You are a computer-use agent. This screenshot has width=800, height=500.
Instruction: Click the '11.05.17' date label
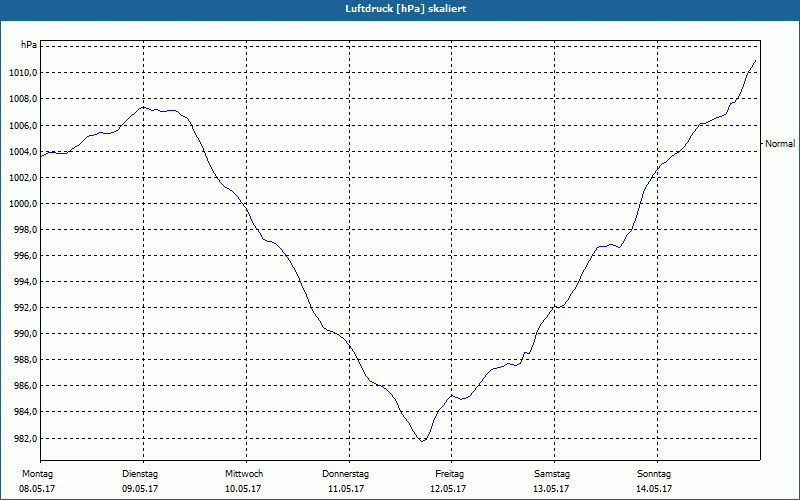point(346,489)
